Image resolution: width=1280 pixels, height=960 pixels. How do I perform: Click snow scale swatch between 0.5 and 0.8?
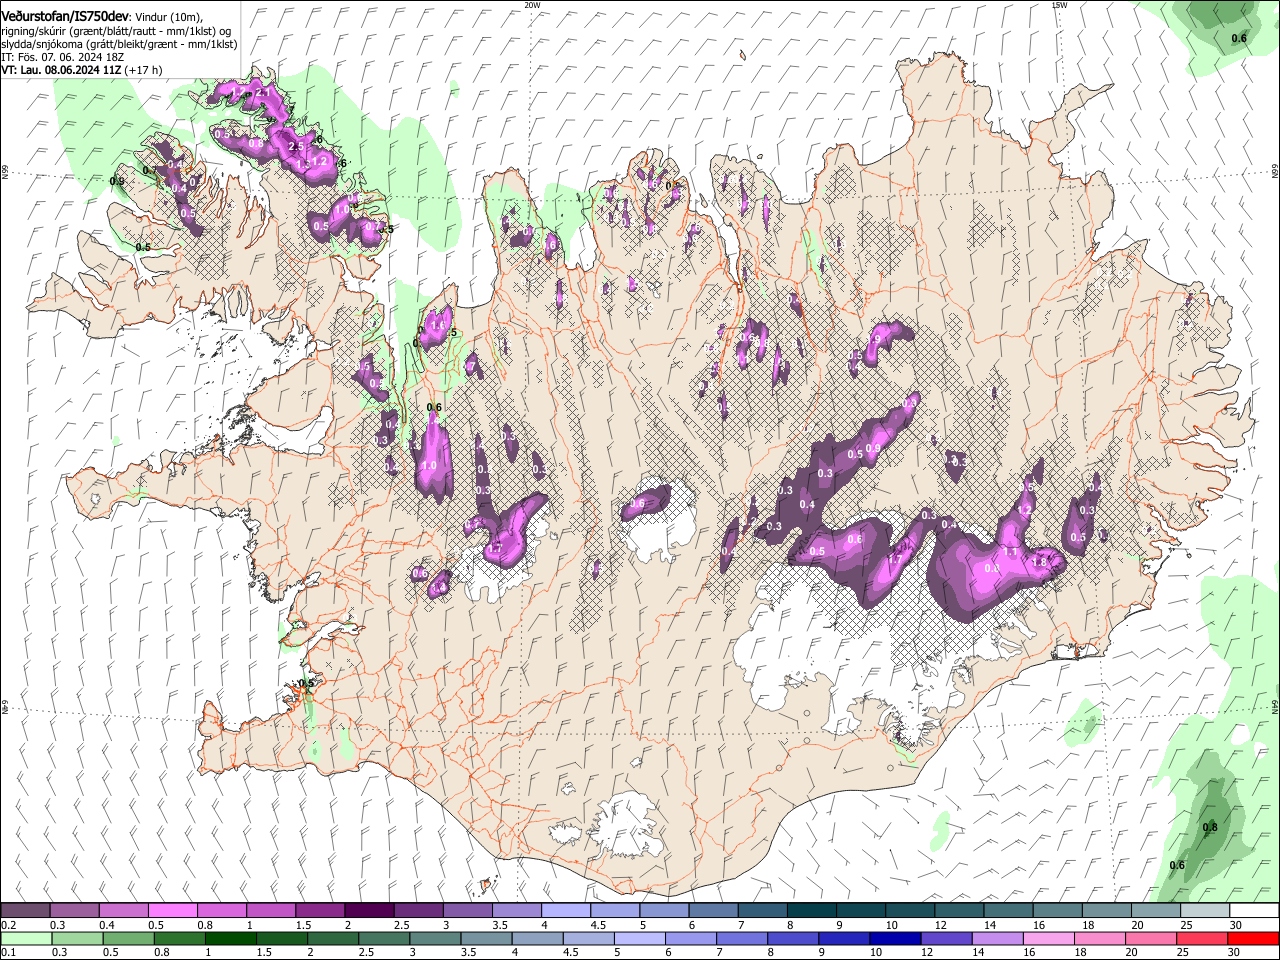(x=172, y=910)
